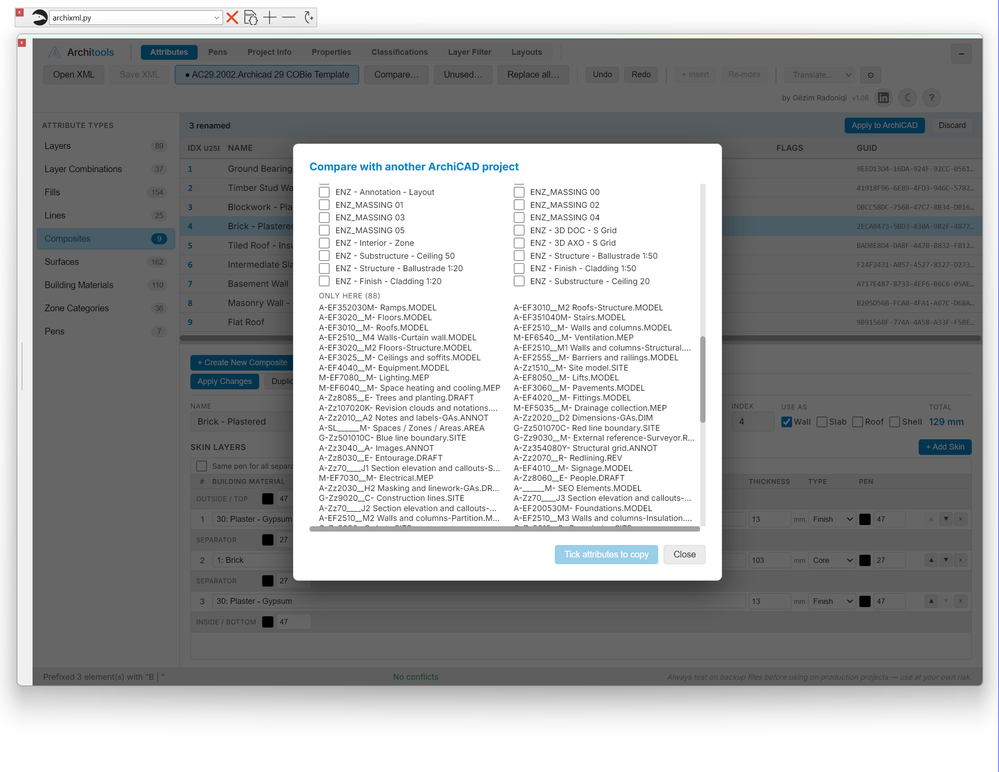Tick ENZ_MASSING 01 checkbox
The height and width of the screenshot is (772, 999).
324,204
